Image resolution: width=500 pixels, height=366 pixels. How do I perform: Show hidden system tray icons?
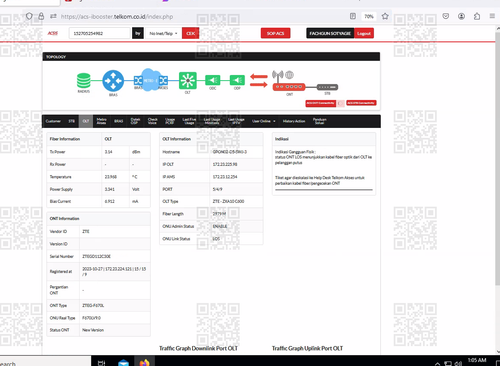[x=438, y=364]
